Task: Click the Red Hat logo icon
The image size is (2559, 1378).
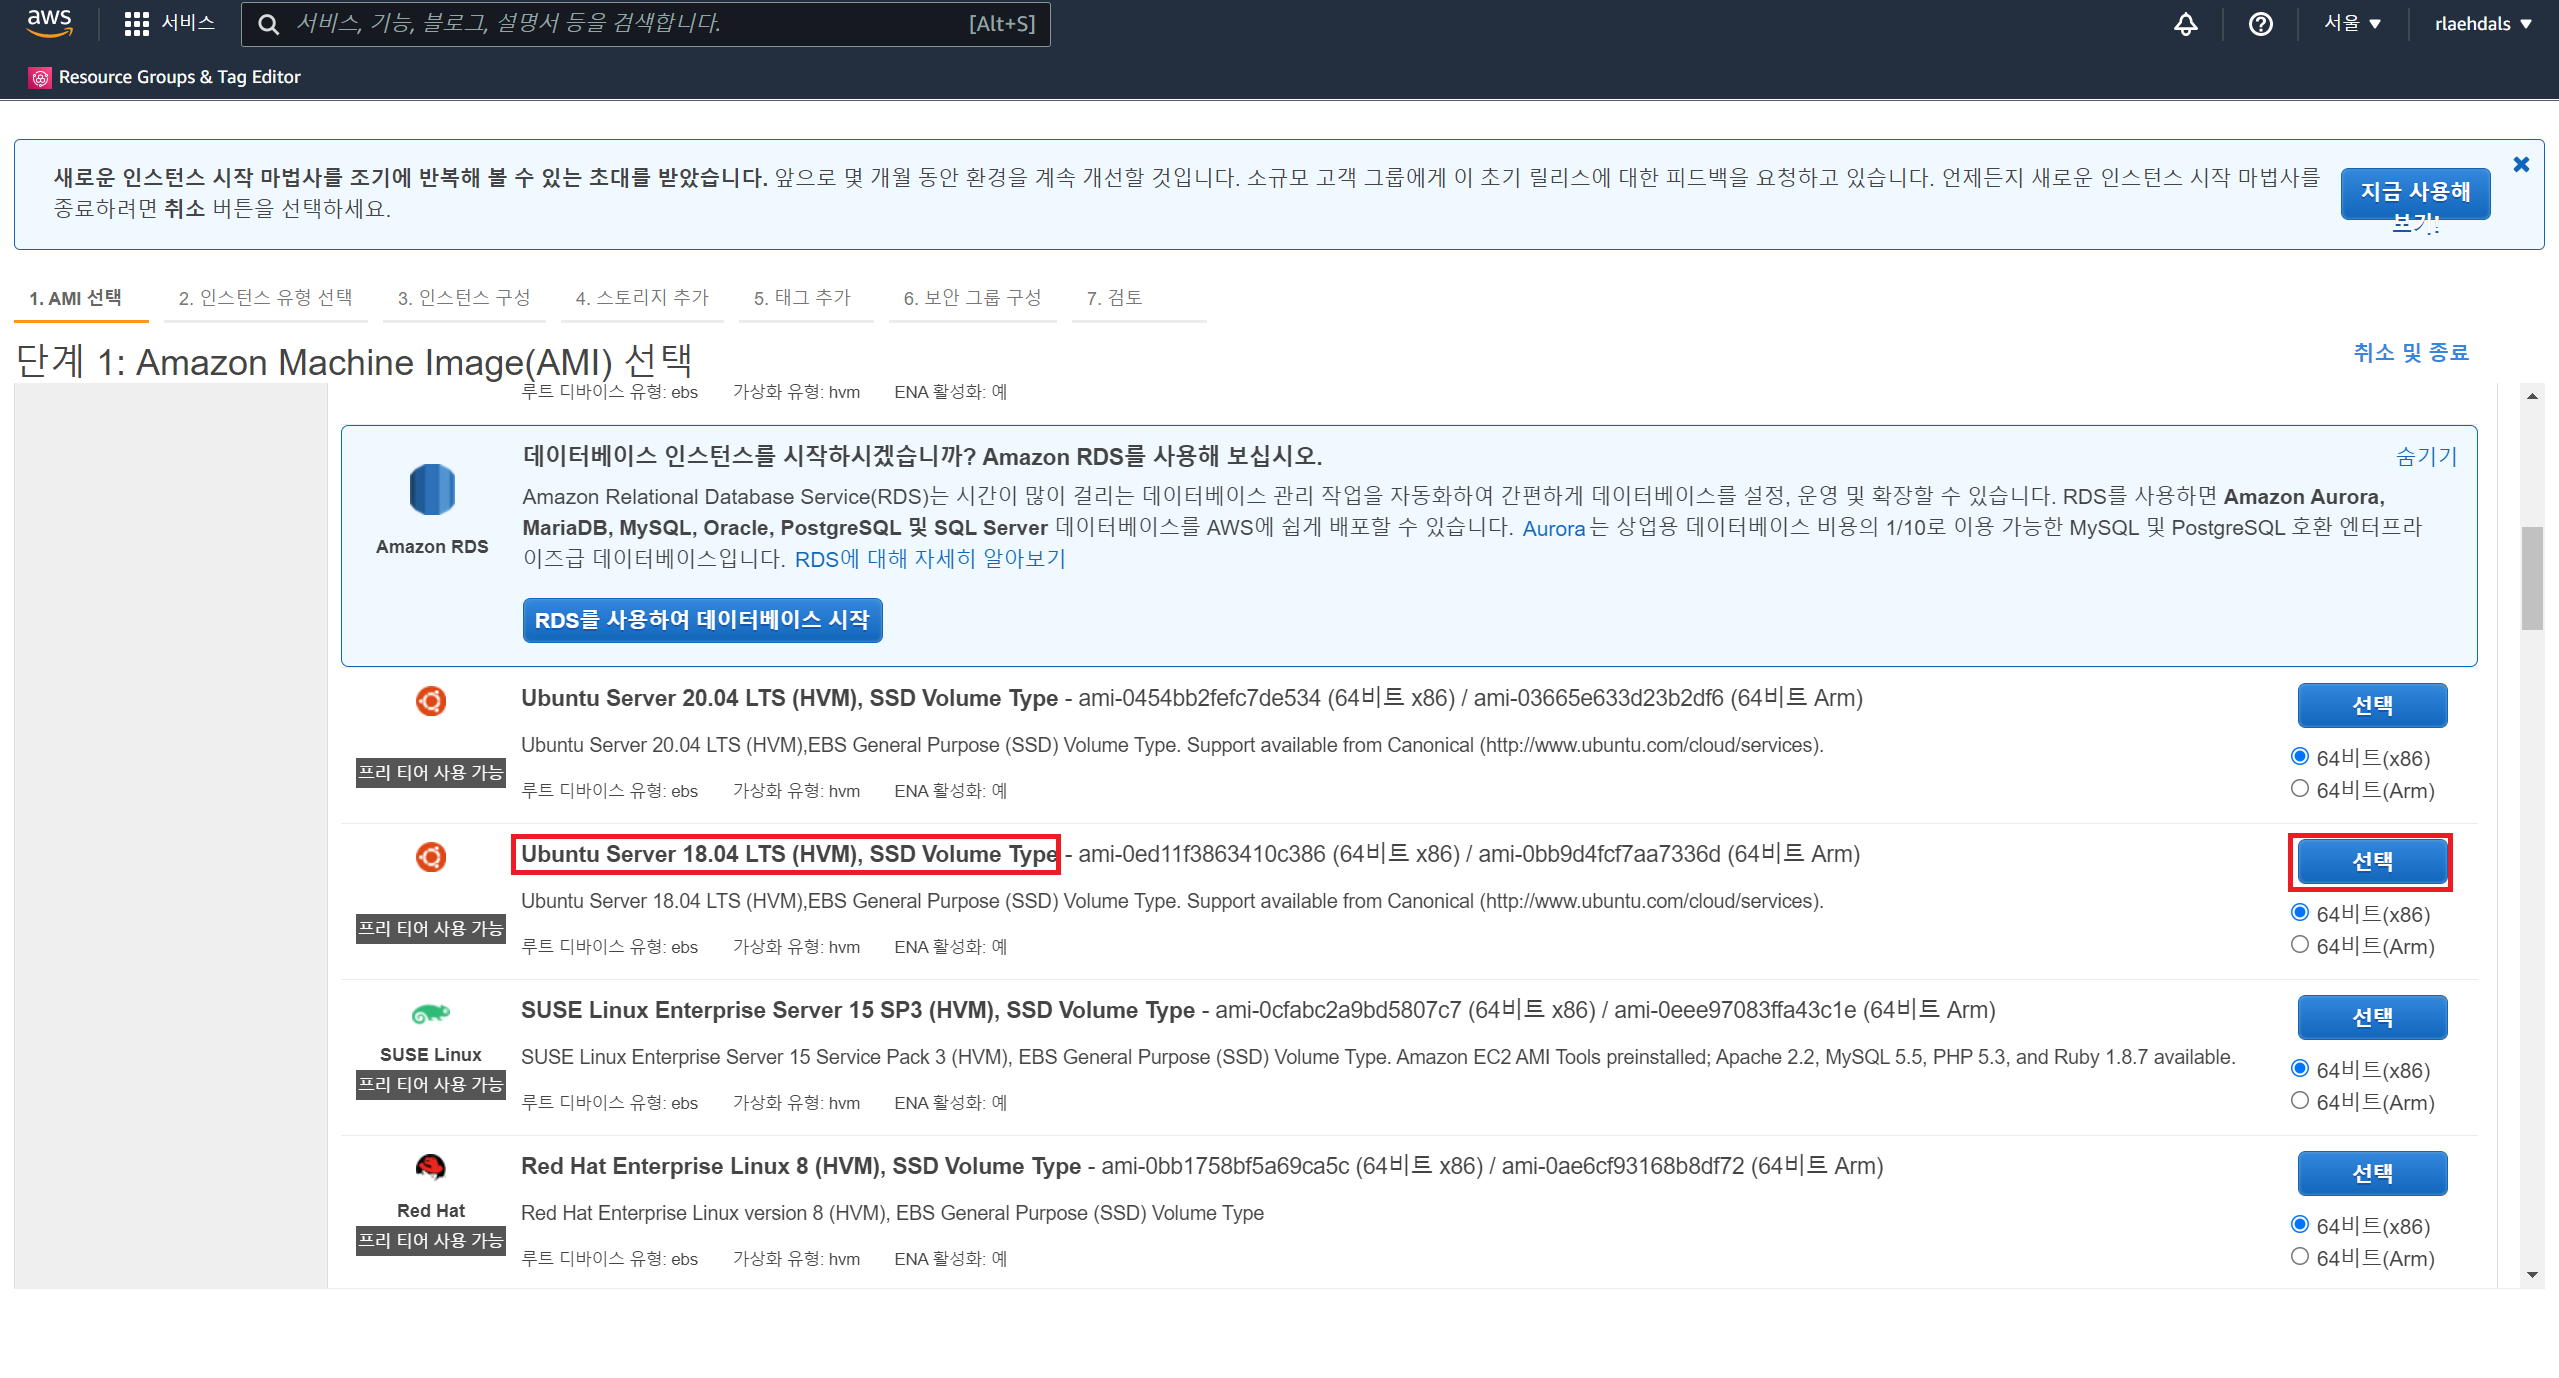Action: (x=431, y=1167)
